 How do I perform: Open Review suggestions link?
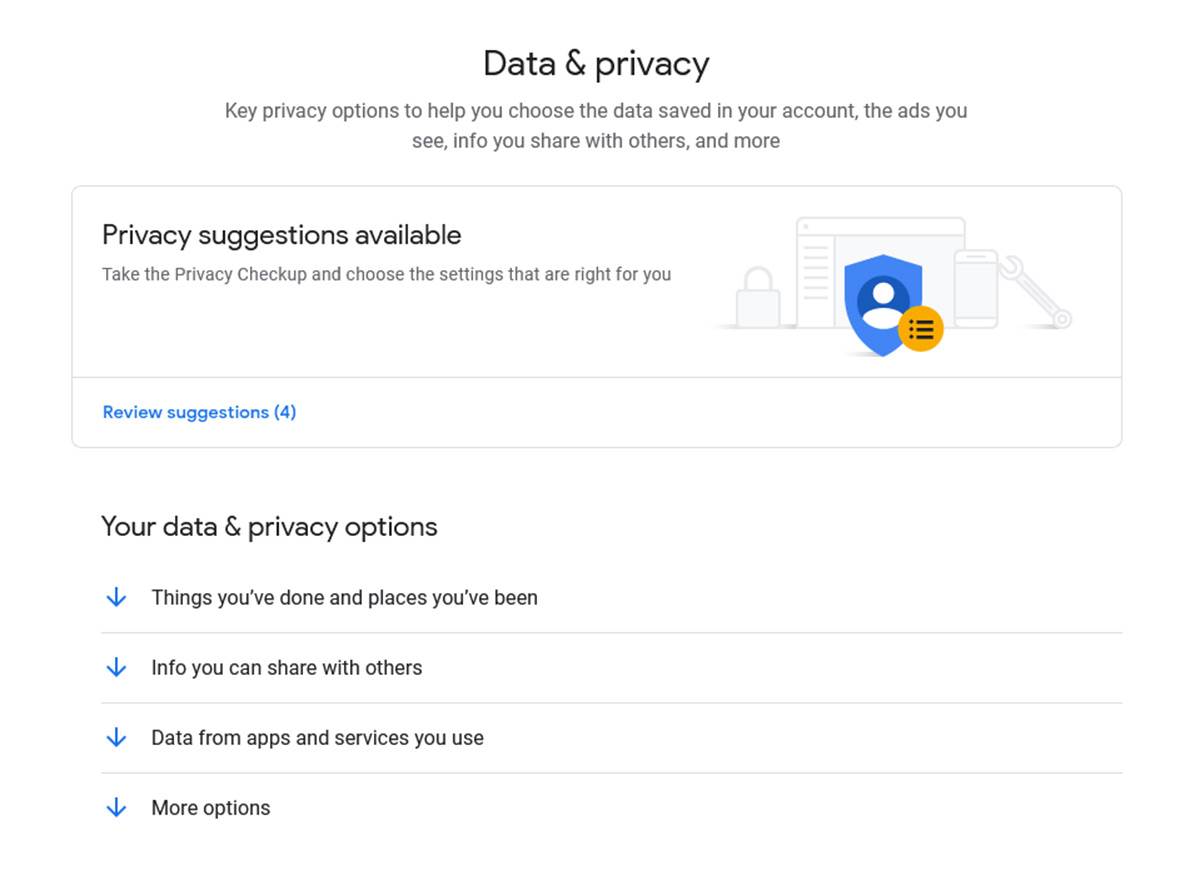pyautogui.click(x=199, y=412)
